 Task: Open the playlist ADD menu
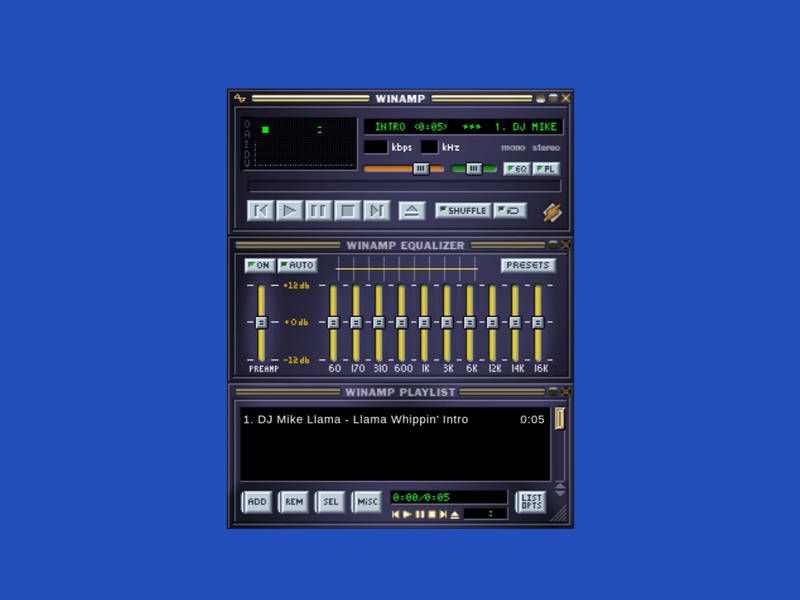pos(257,501)
